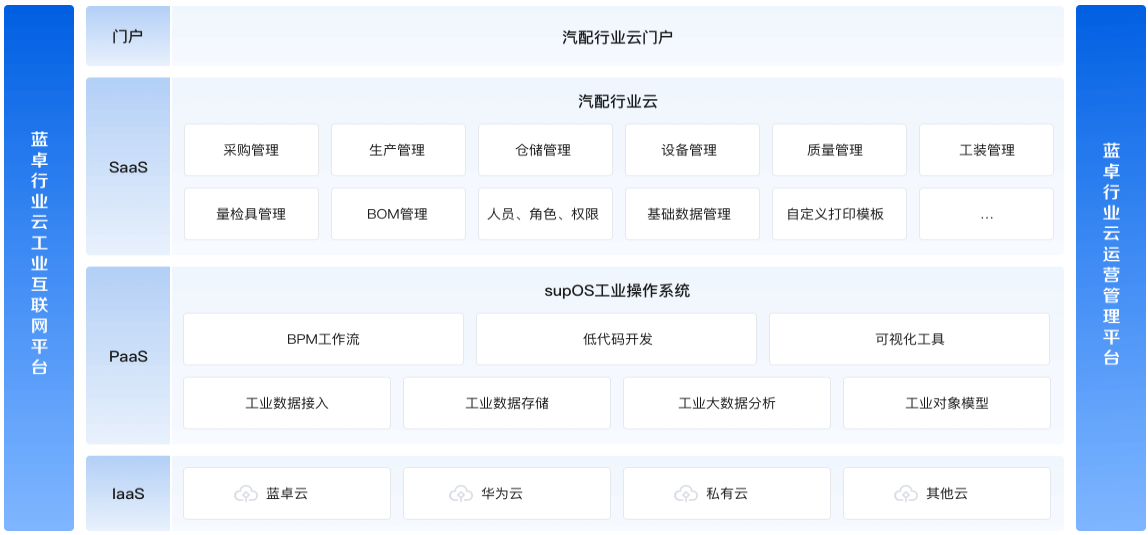Click the cloud icon beside 蓝卓云
This screenshot has width=1148, height=535.
(x=246, y=494)
